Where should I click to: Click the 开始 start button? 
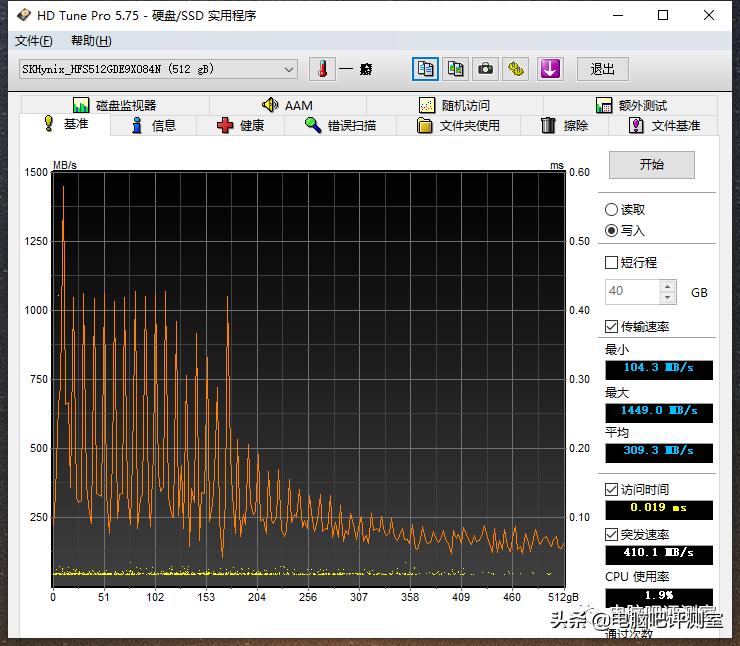pyautogui.click(x=652, y=165)
